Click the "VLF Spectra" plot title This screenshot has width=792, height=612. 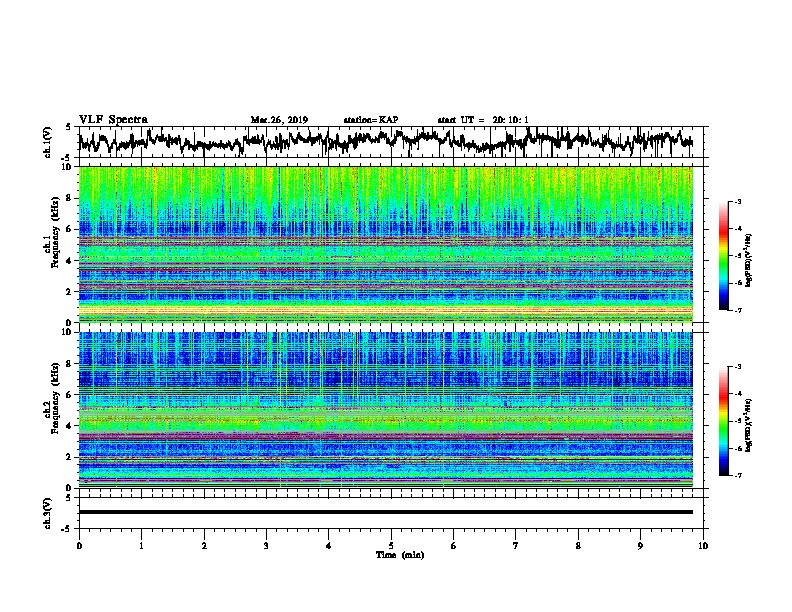113,120
